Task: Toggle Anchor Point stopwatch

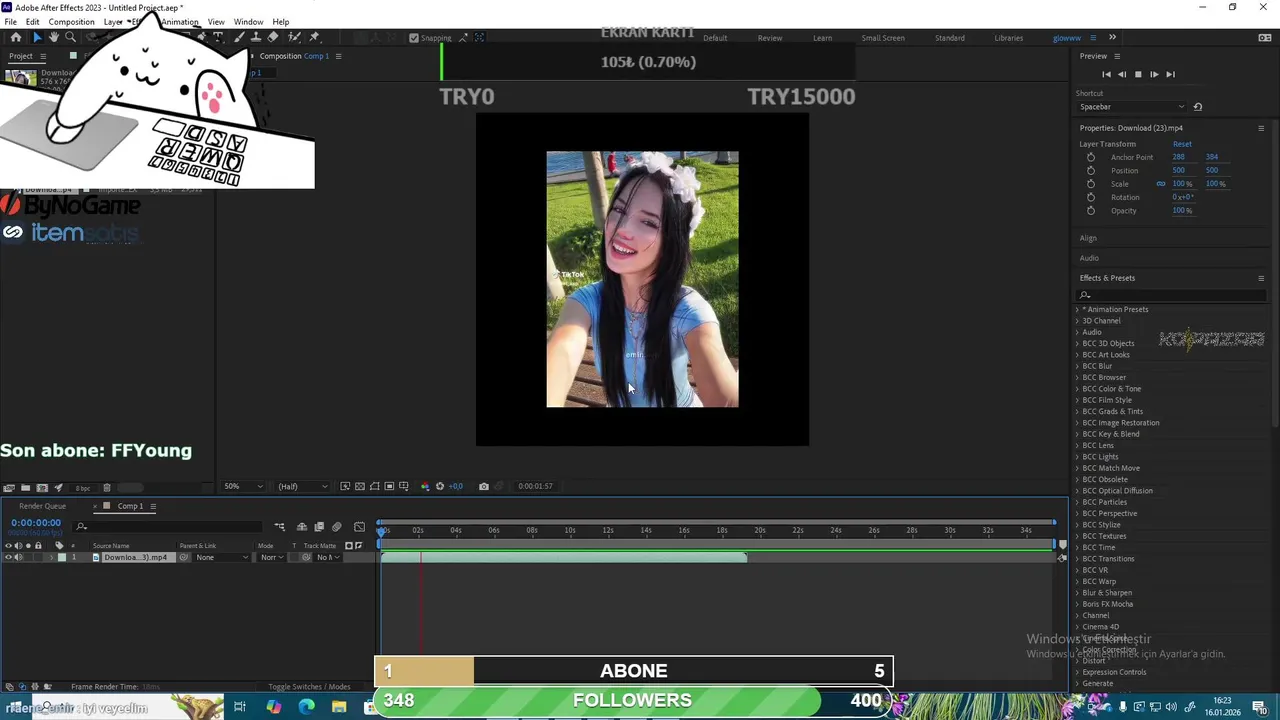Action: pyautogui.click(x=1091, y=157)
